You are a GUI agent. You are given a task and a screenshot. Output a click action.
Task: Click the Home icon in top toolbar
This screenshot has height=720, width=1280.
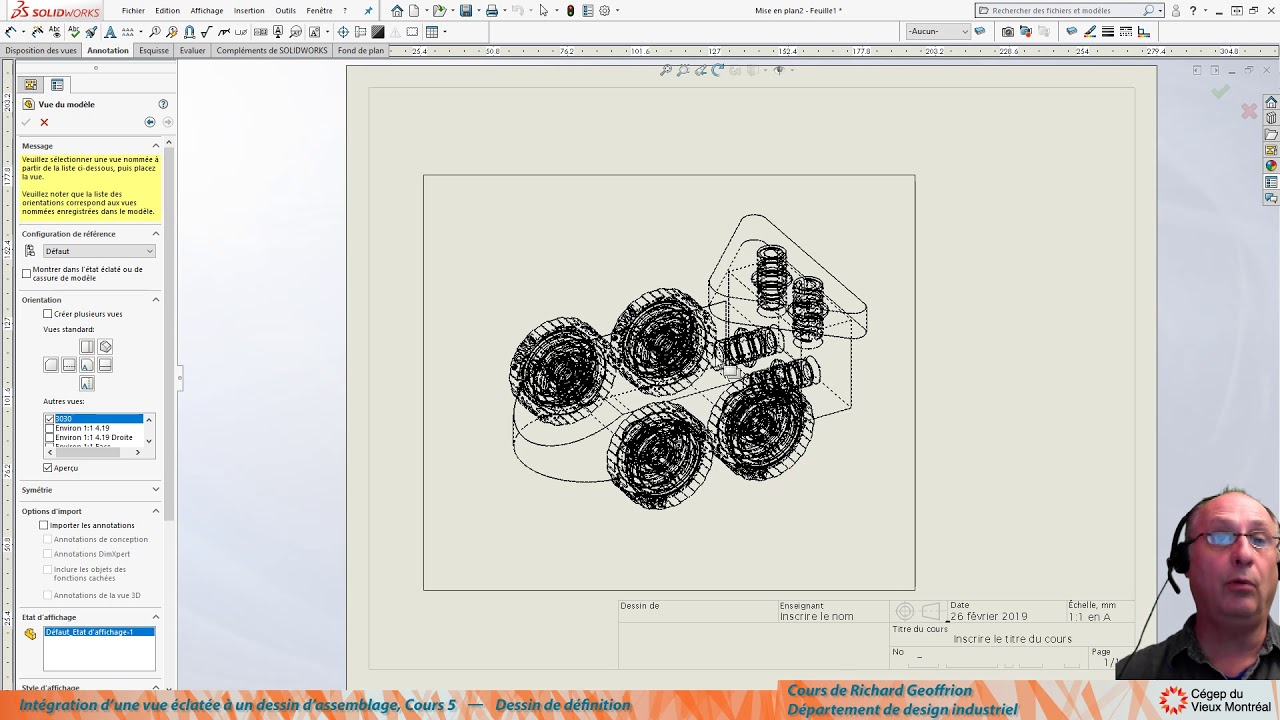397,10
